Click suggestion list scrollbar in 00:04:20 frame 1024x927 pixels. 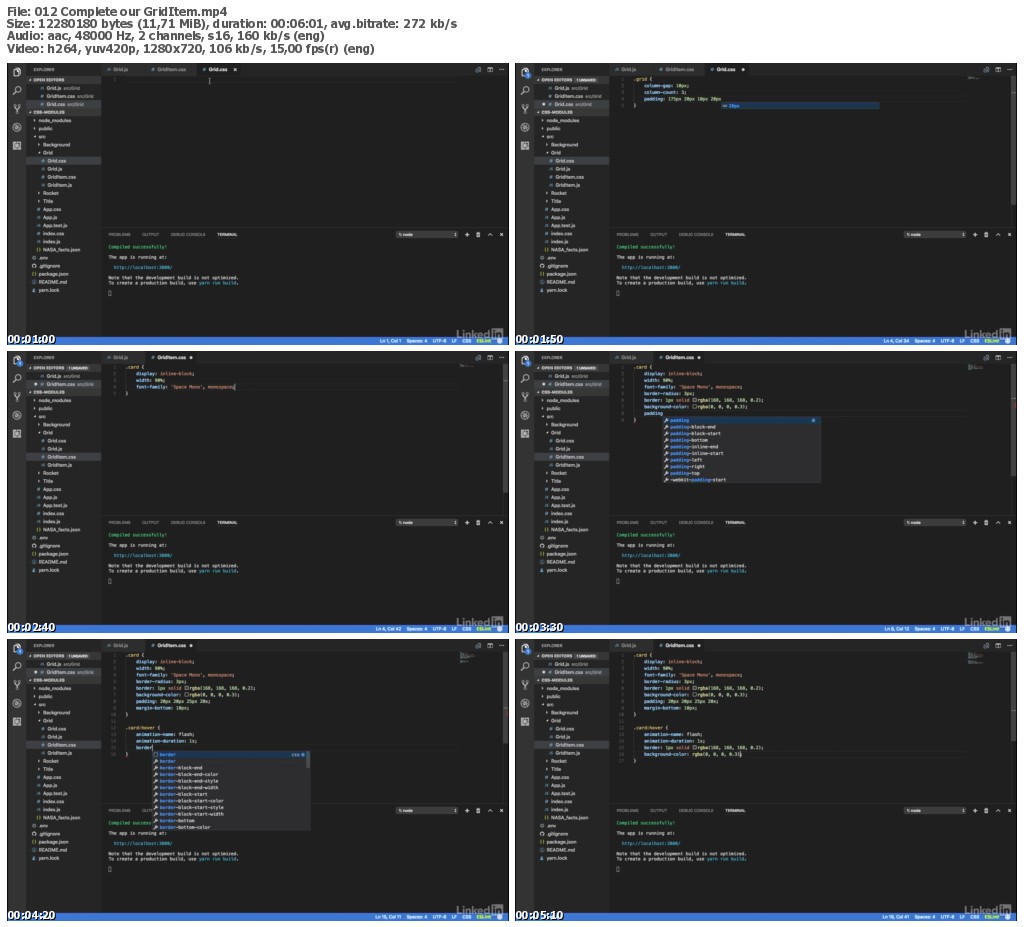coord(308,758)
